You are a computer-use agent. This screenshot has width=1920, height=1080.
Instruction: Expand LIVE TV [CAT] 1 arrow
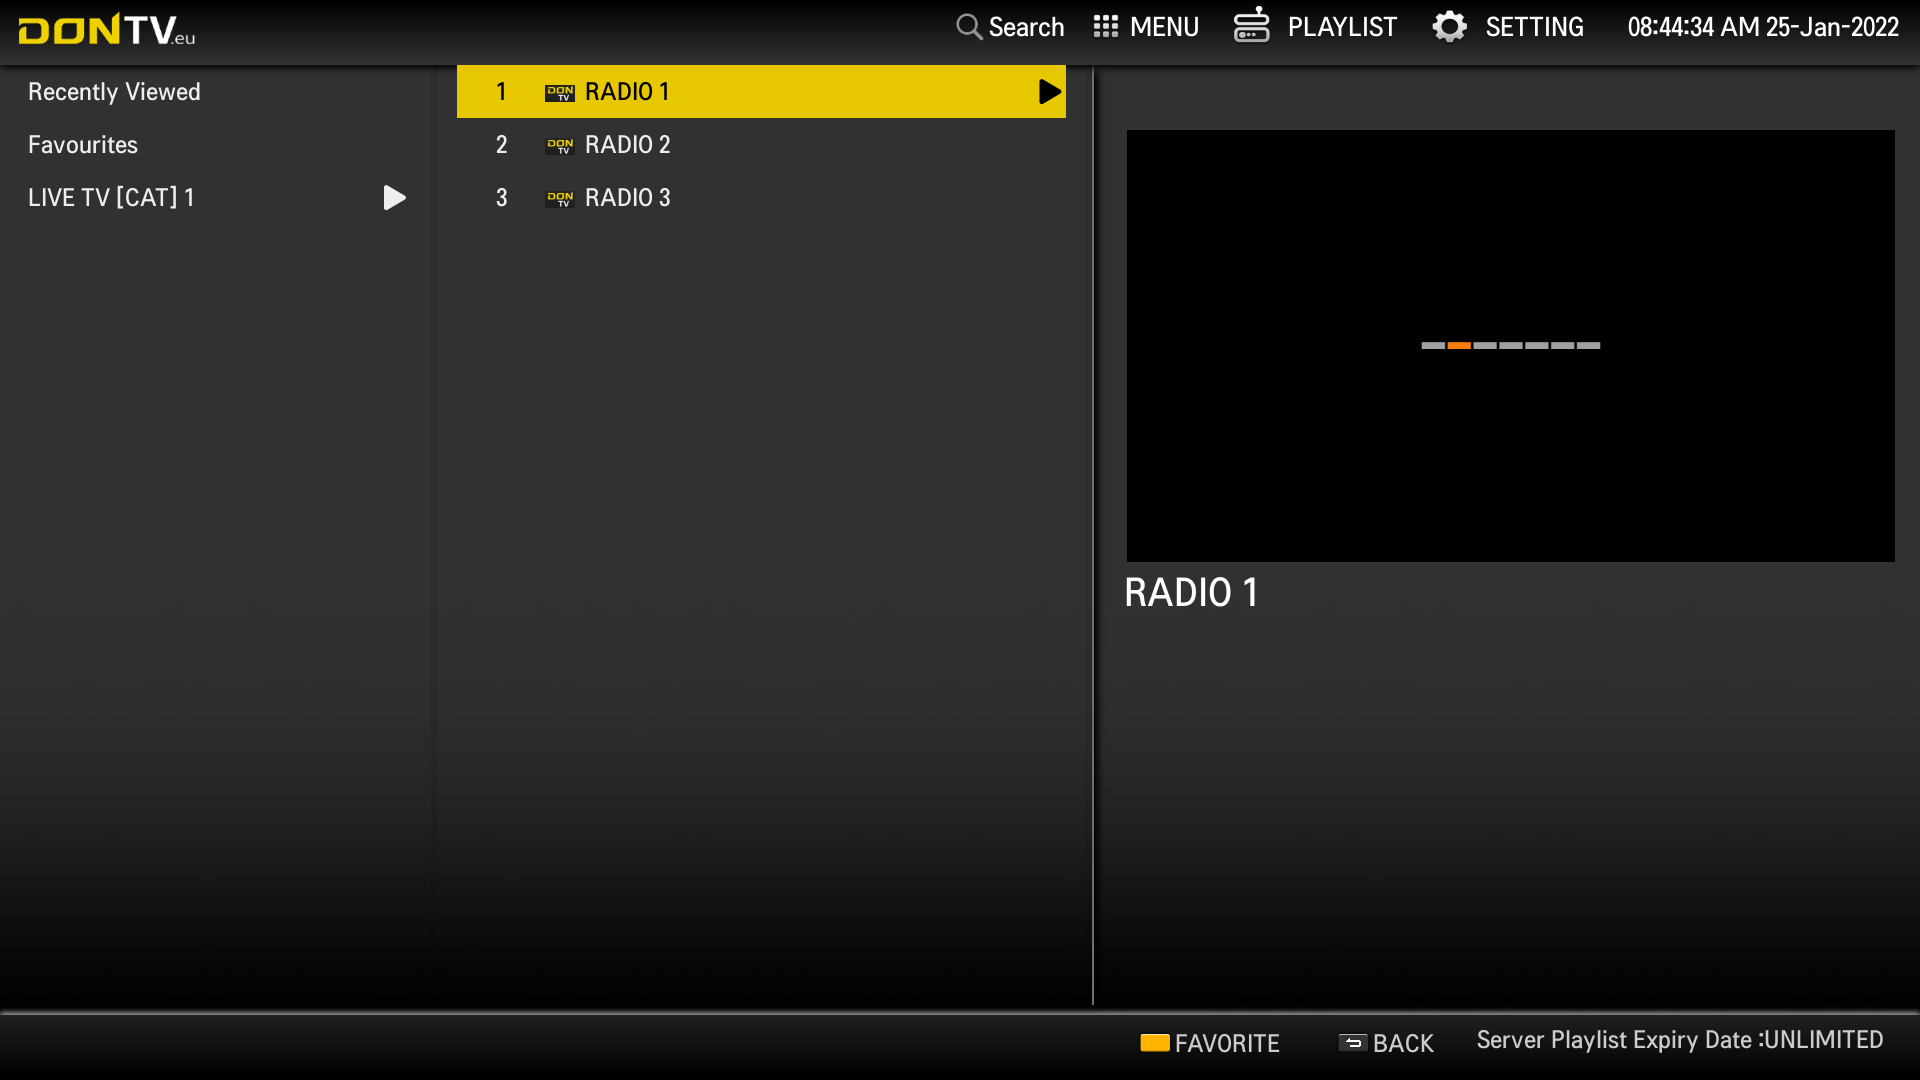394,198
